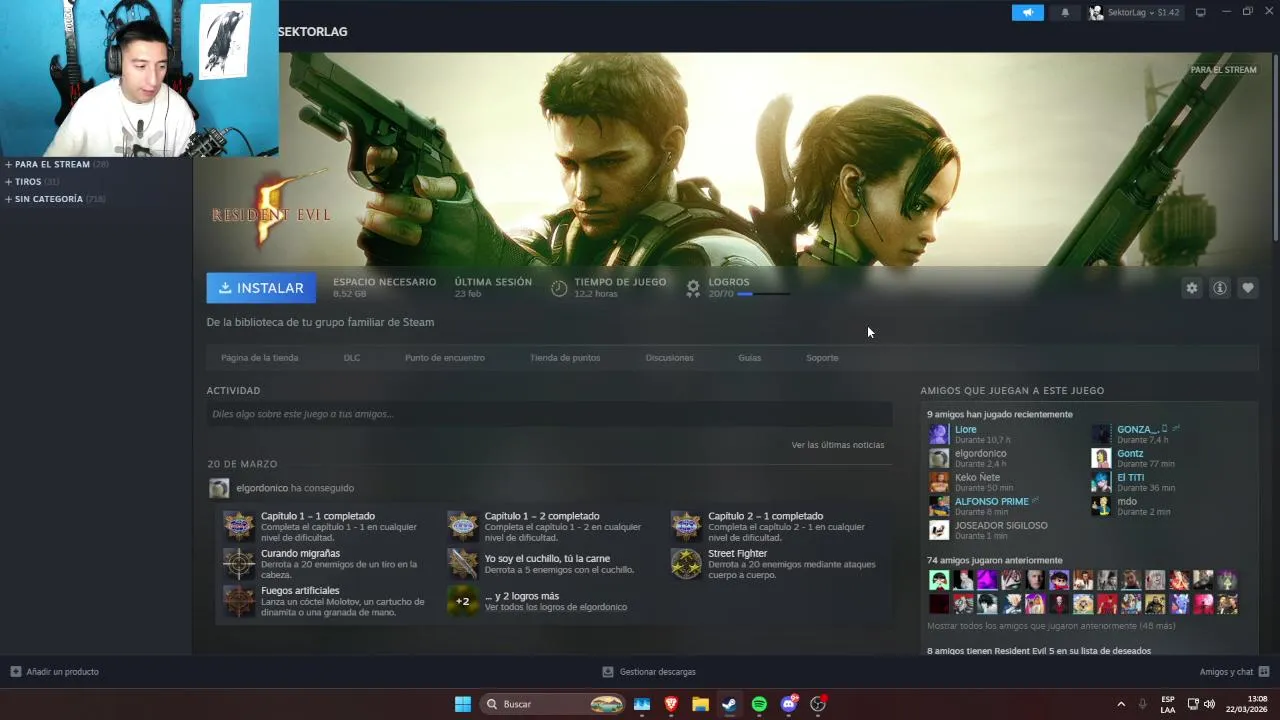
Task: Select friend ALFONSO PRIME
Action: point(991,502)
